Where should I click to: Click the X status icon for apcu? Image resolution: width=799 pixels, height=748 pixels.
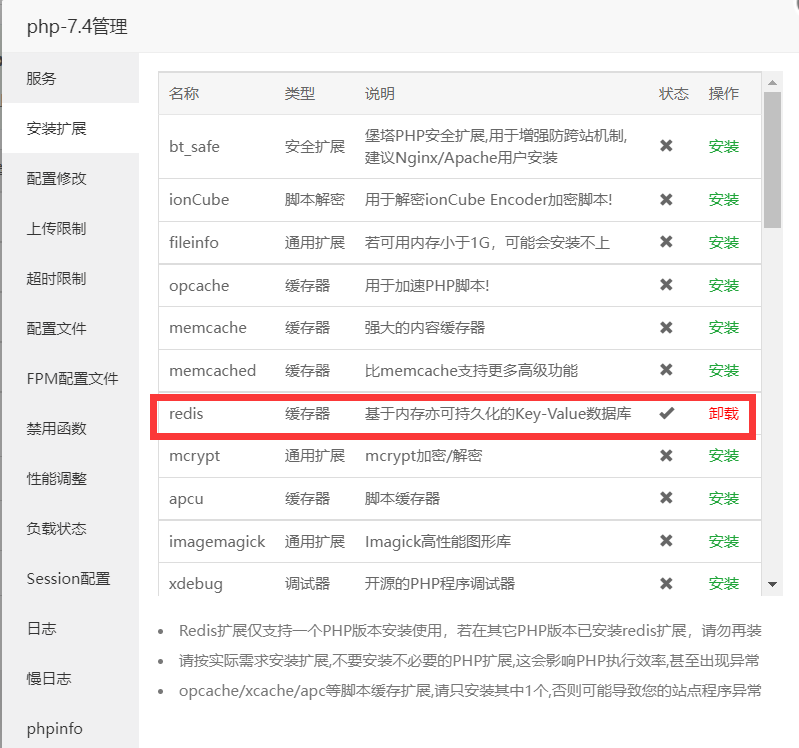(666, 498)
